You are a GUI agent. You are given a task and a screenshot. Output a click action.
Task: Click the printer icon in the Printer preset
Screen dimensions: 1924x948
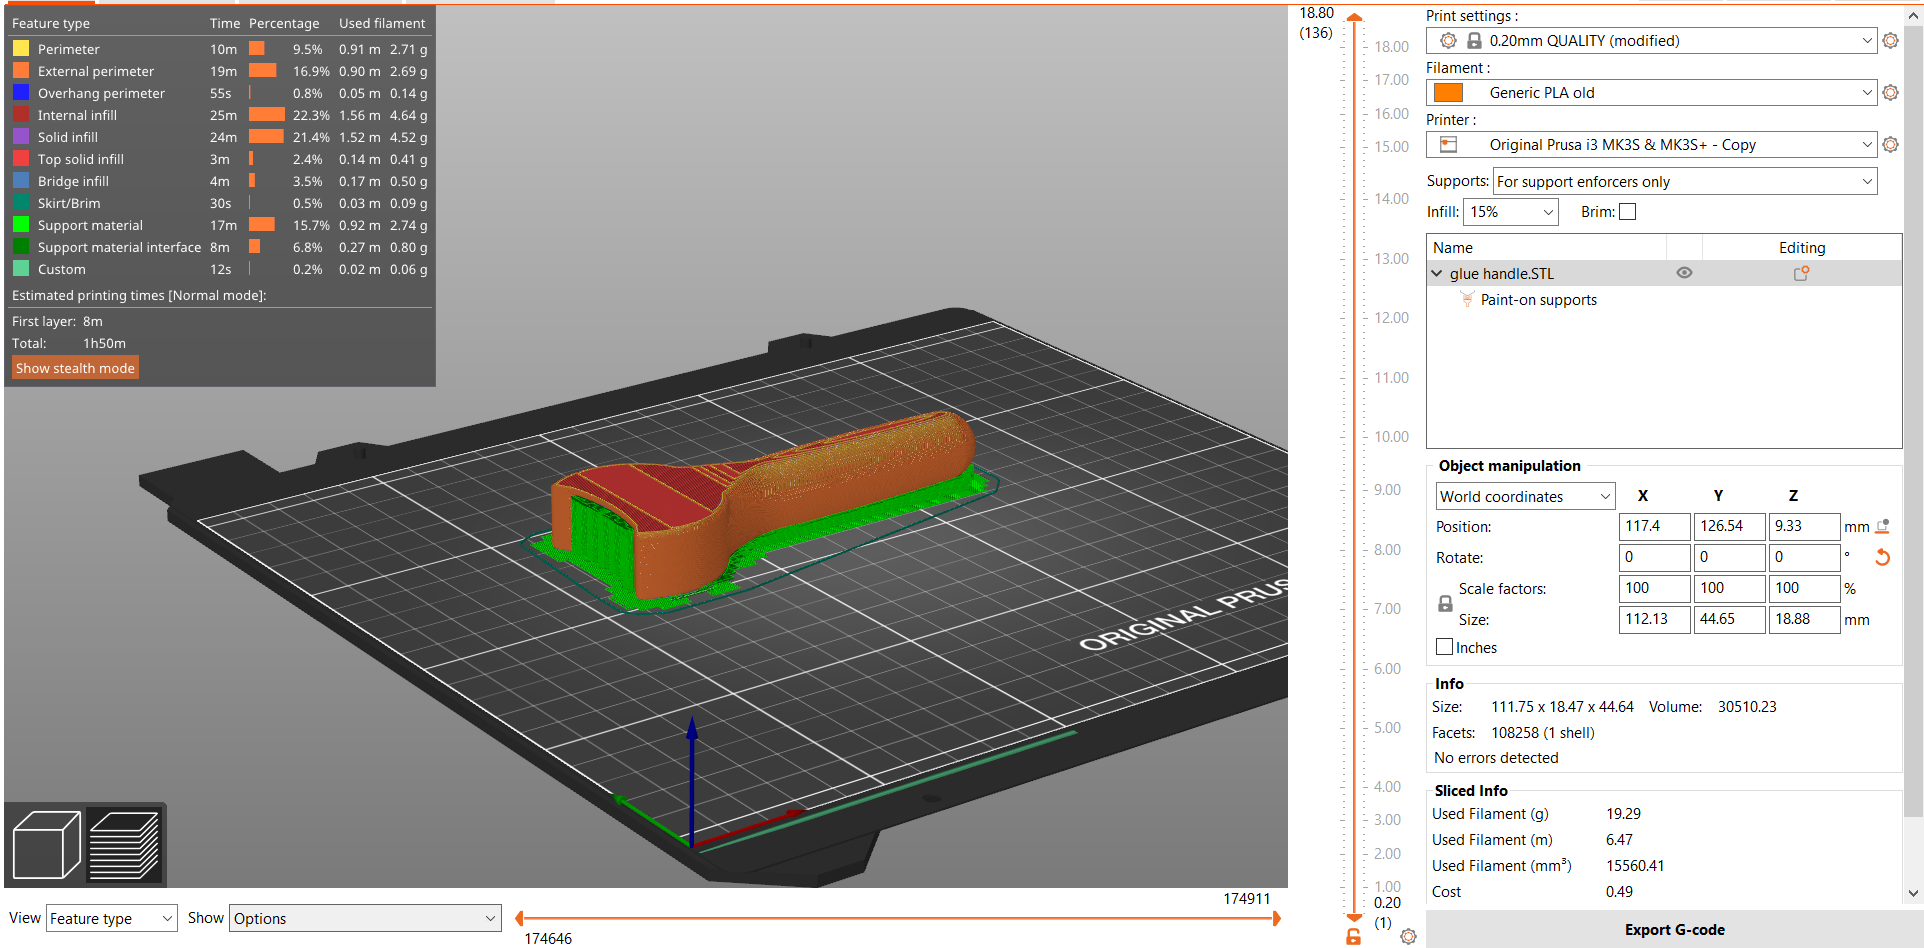1448,145
